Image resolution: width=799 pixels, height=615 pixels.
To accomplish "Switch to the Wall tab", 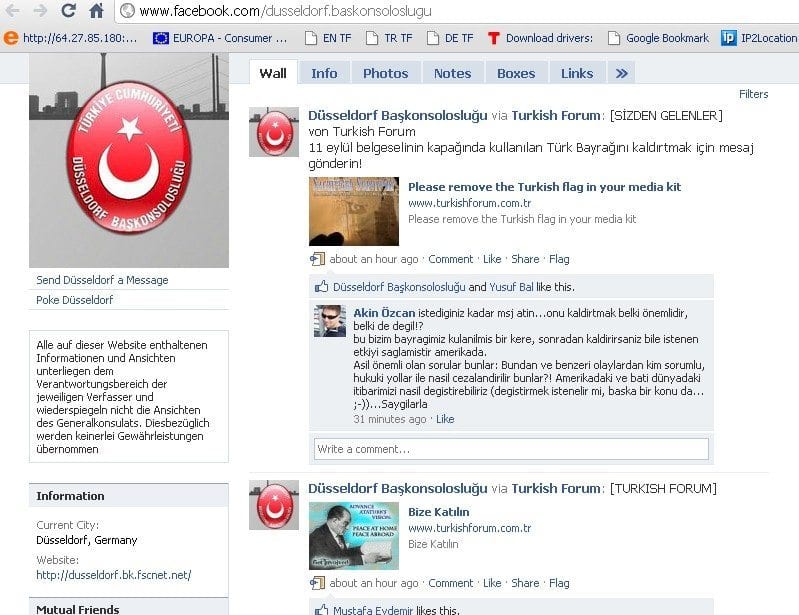I will tap(273, 73).
